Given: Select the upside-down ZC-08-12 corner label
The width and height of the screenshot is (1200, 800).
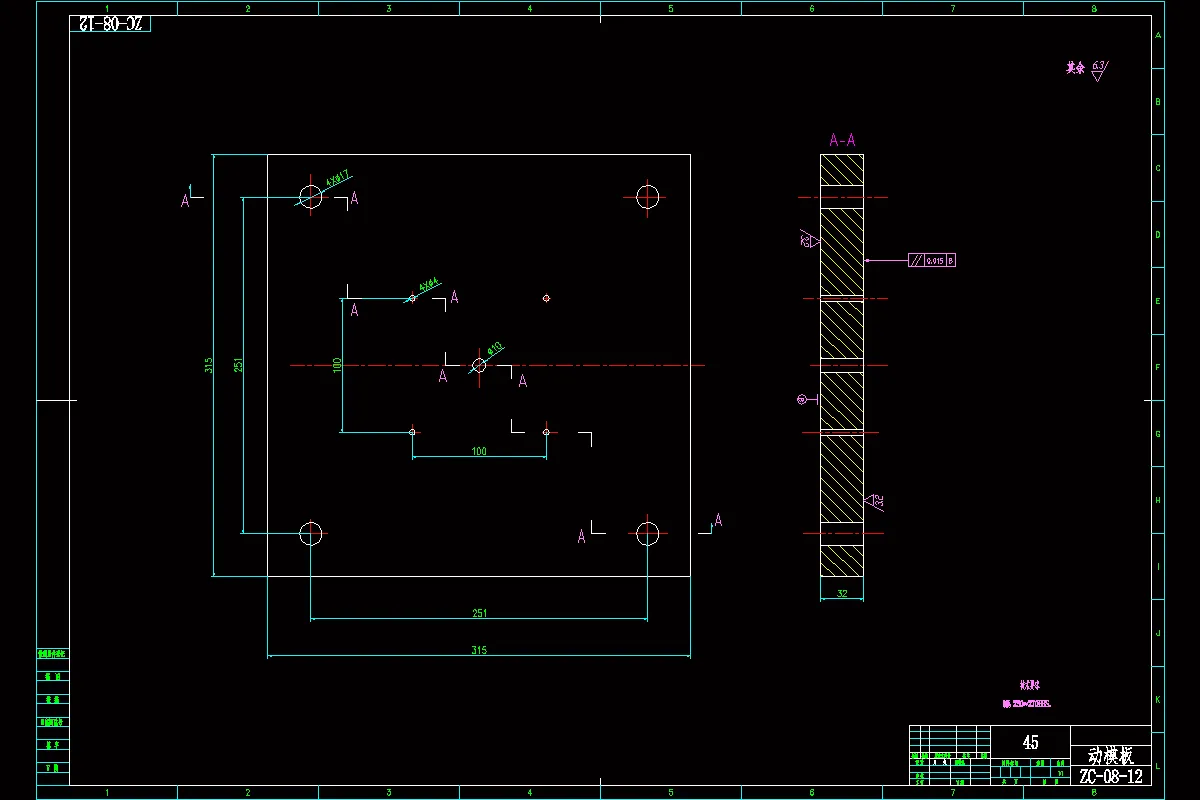Looking at the screenshot, I should (110, 23).
